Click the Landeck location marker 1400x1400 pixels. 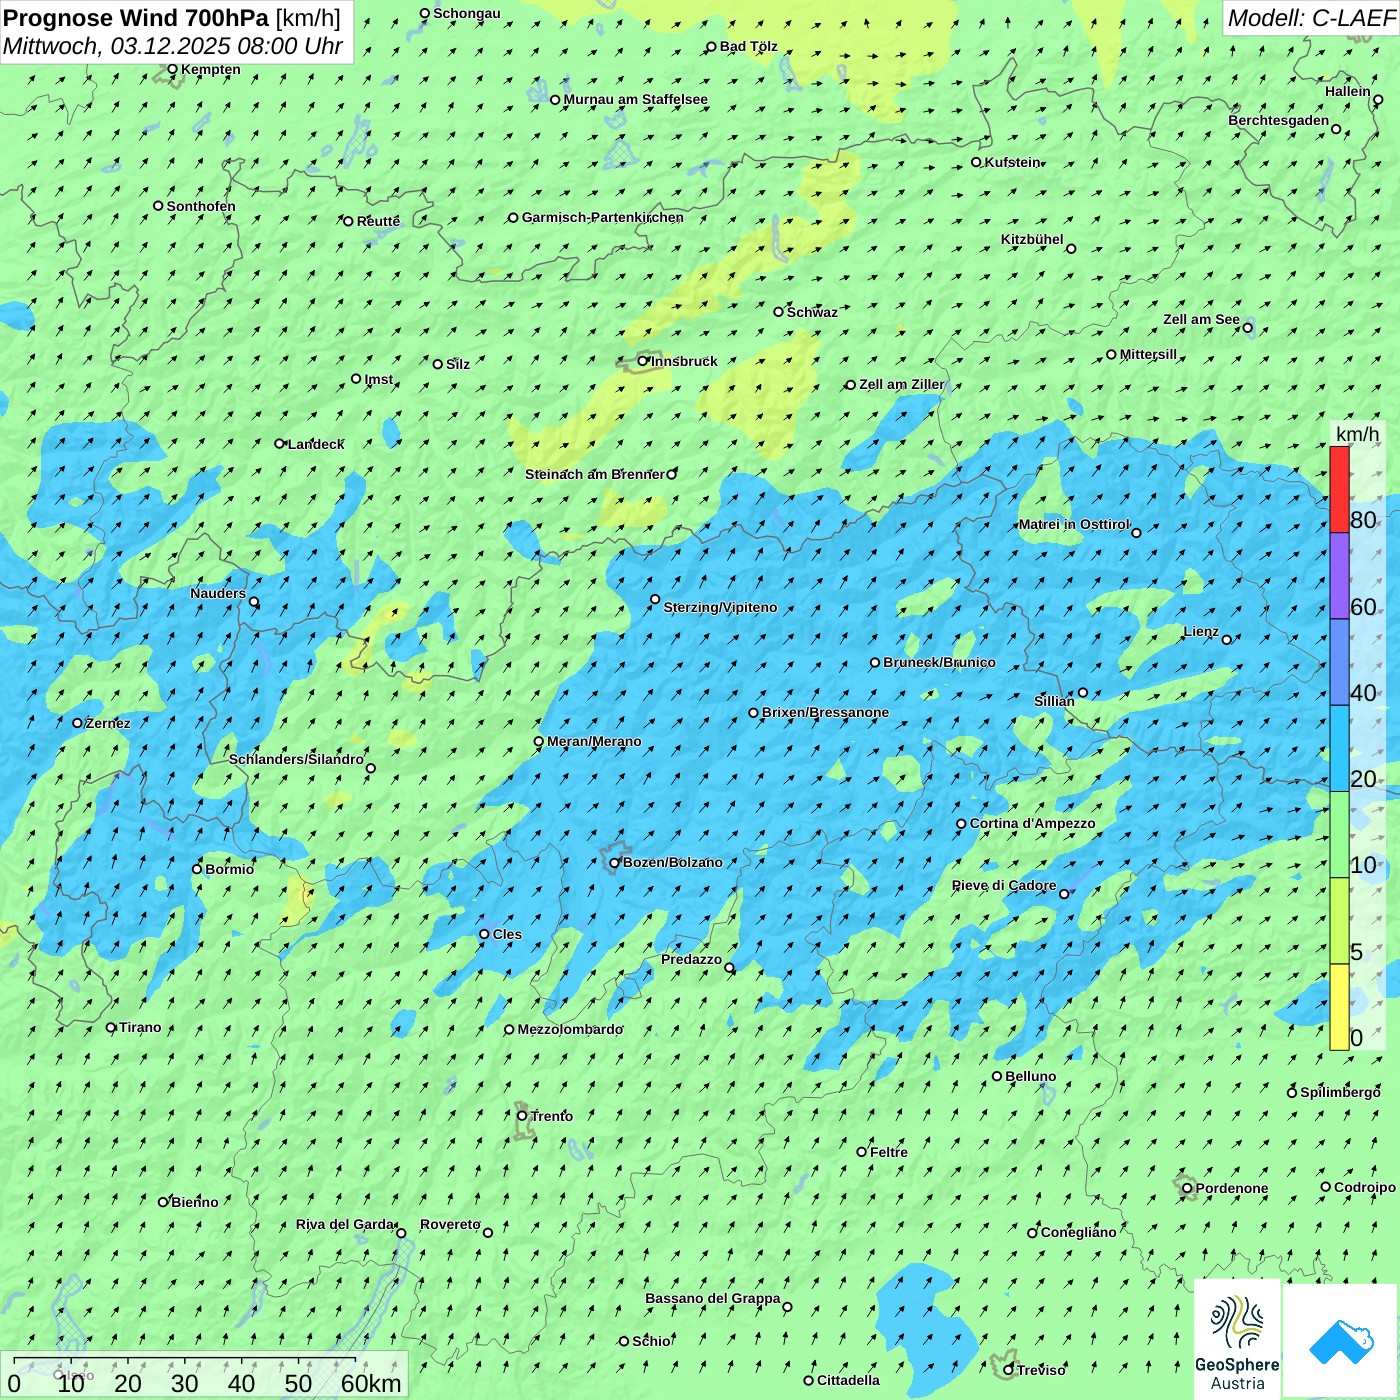(x=279, y=444)
